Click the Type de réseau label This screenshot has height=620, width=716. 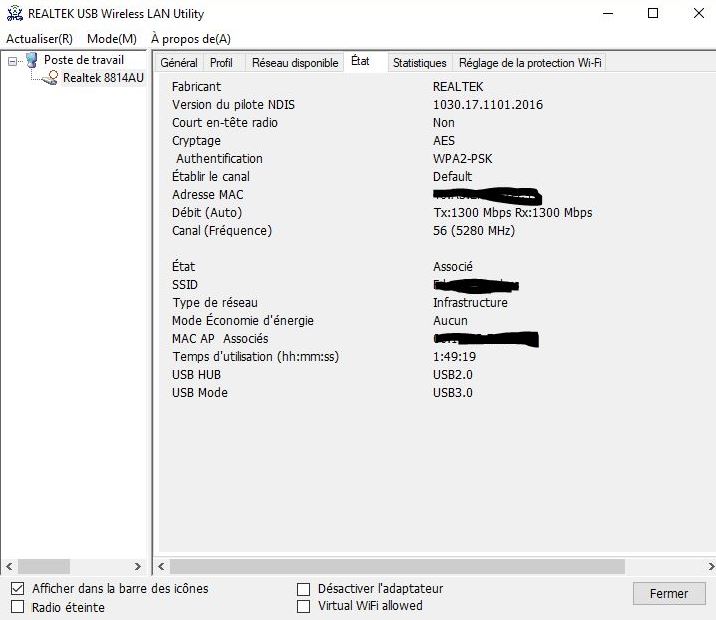(215, 303)
